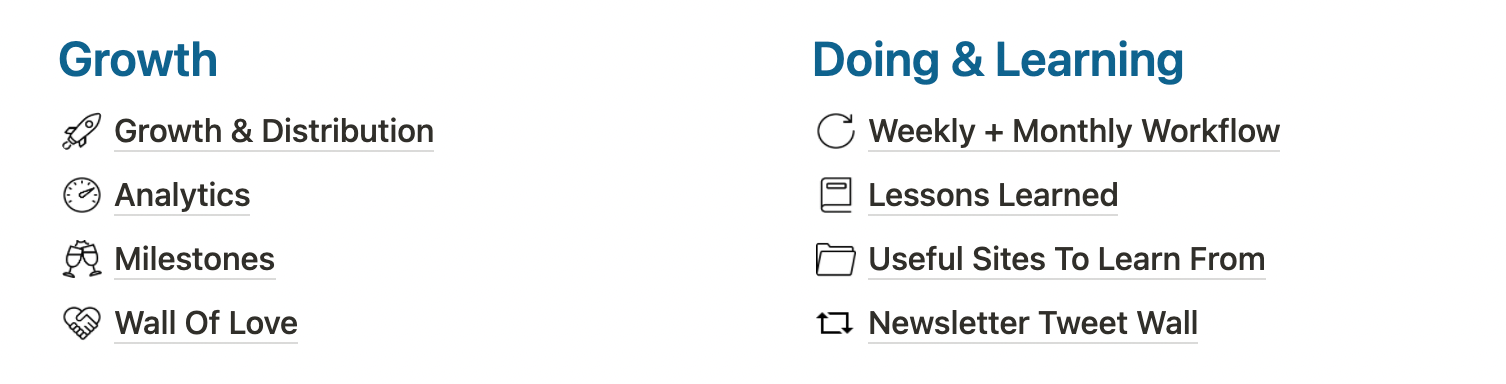This screenshot has width=1506, height=384.
Task: Open the Growth & Distribution page link
Action: [x=274, y=131]
